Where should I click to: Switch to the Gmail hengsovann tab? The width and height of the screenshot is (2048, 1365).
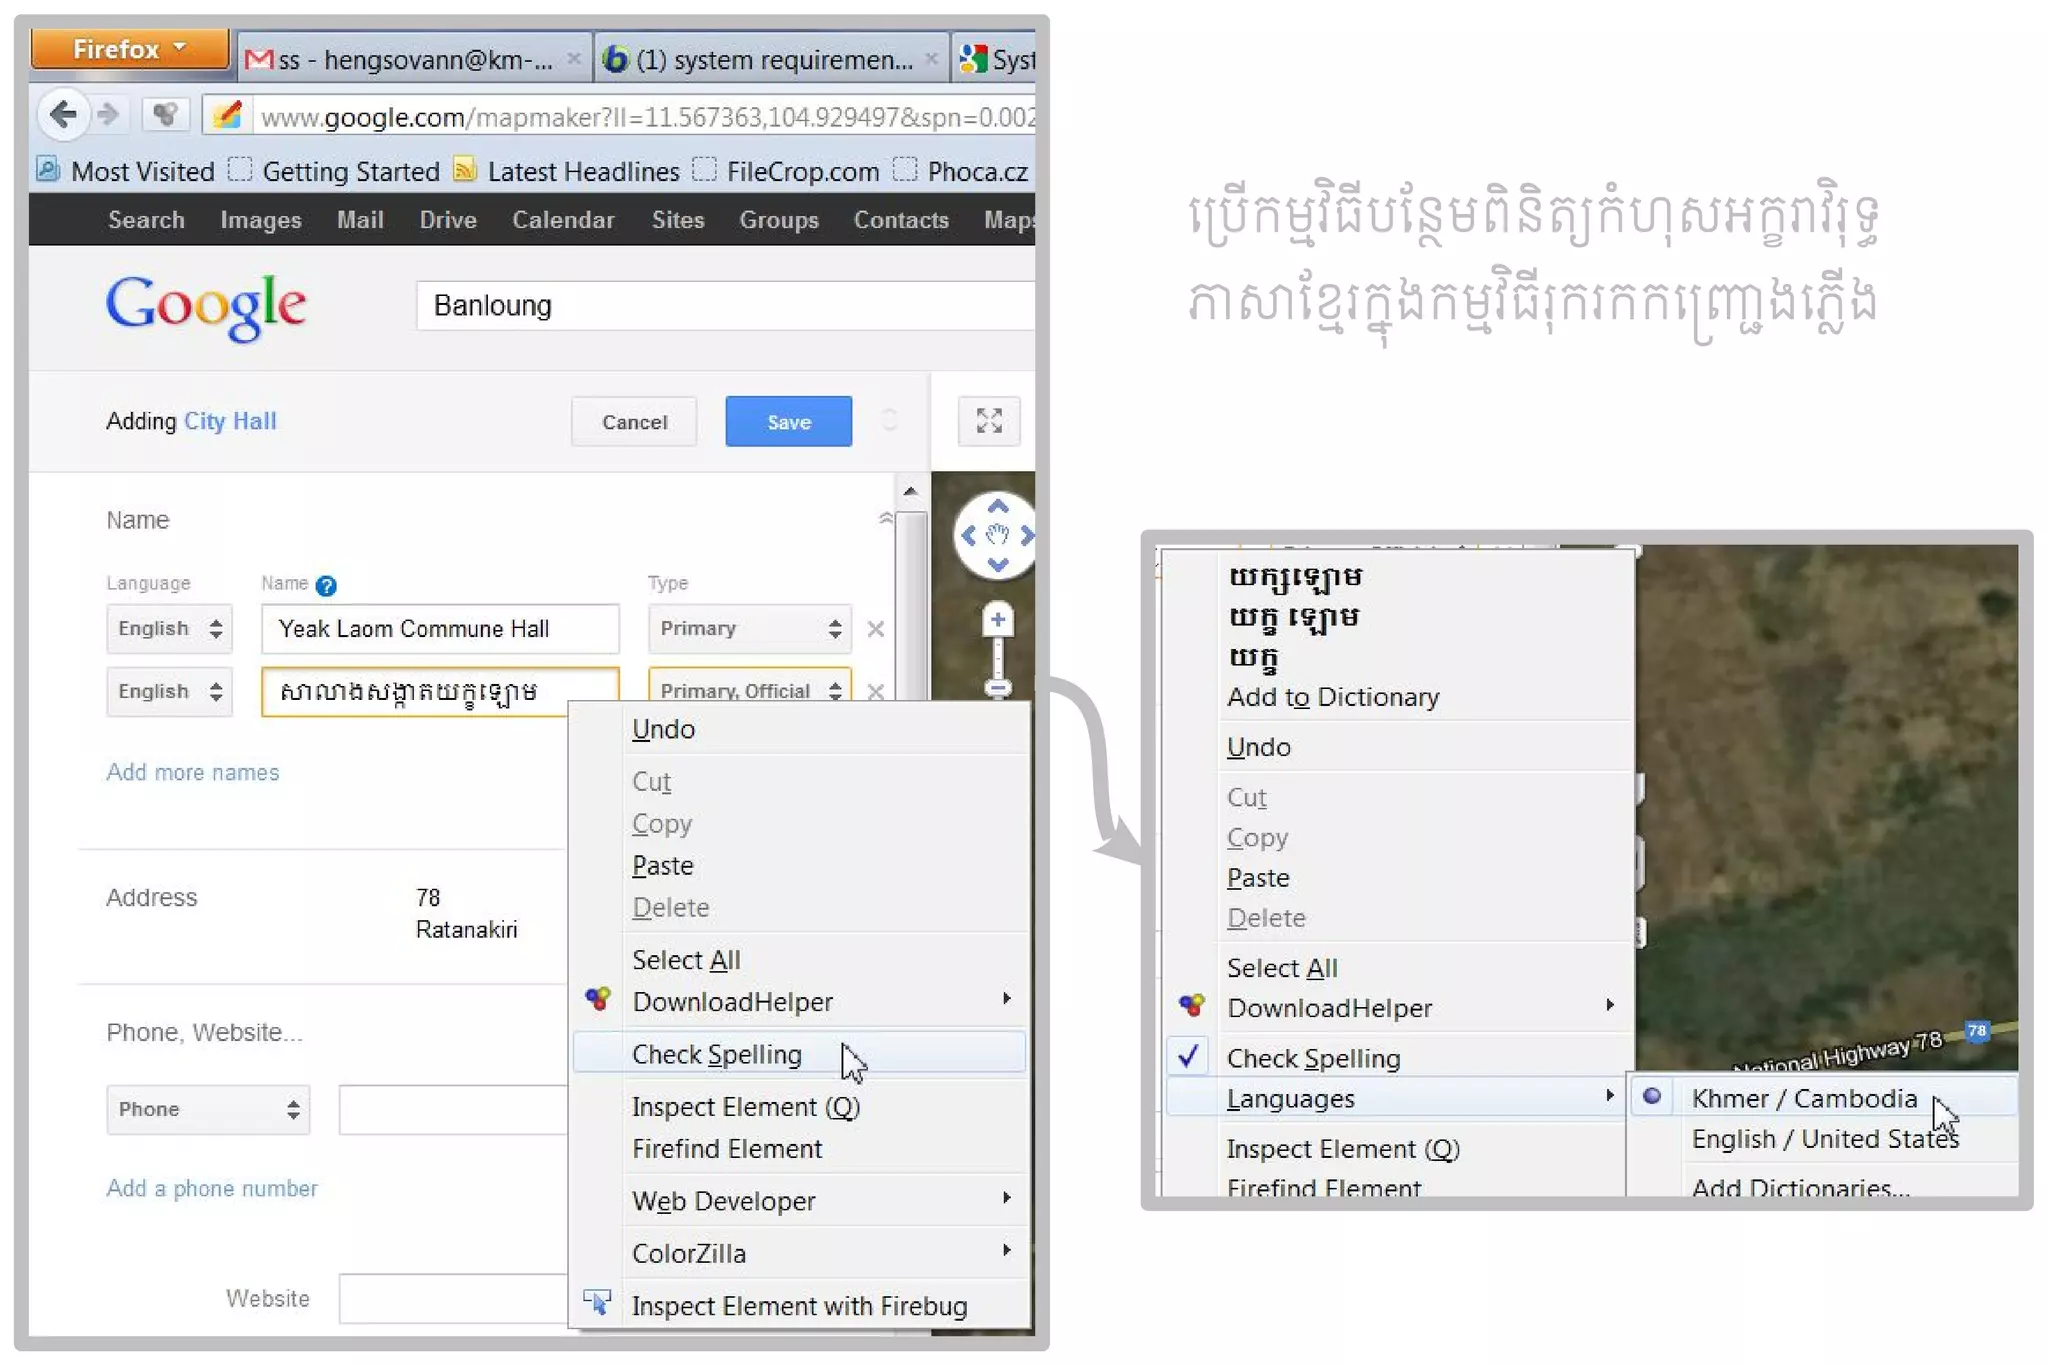click(414, 59)
